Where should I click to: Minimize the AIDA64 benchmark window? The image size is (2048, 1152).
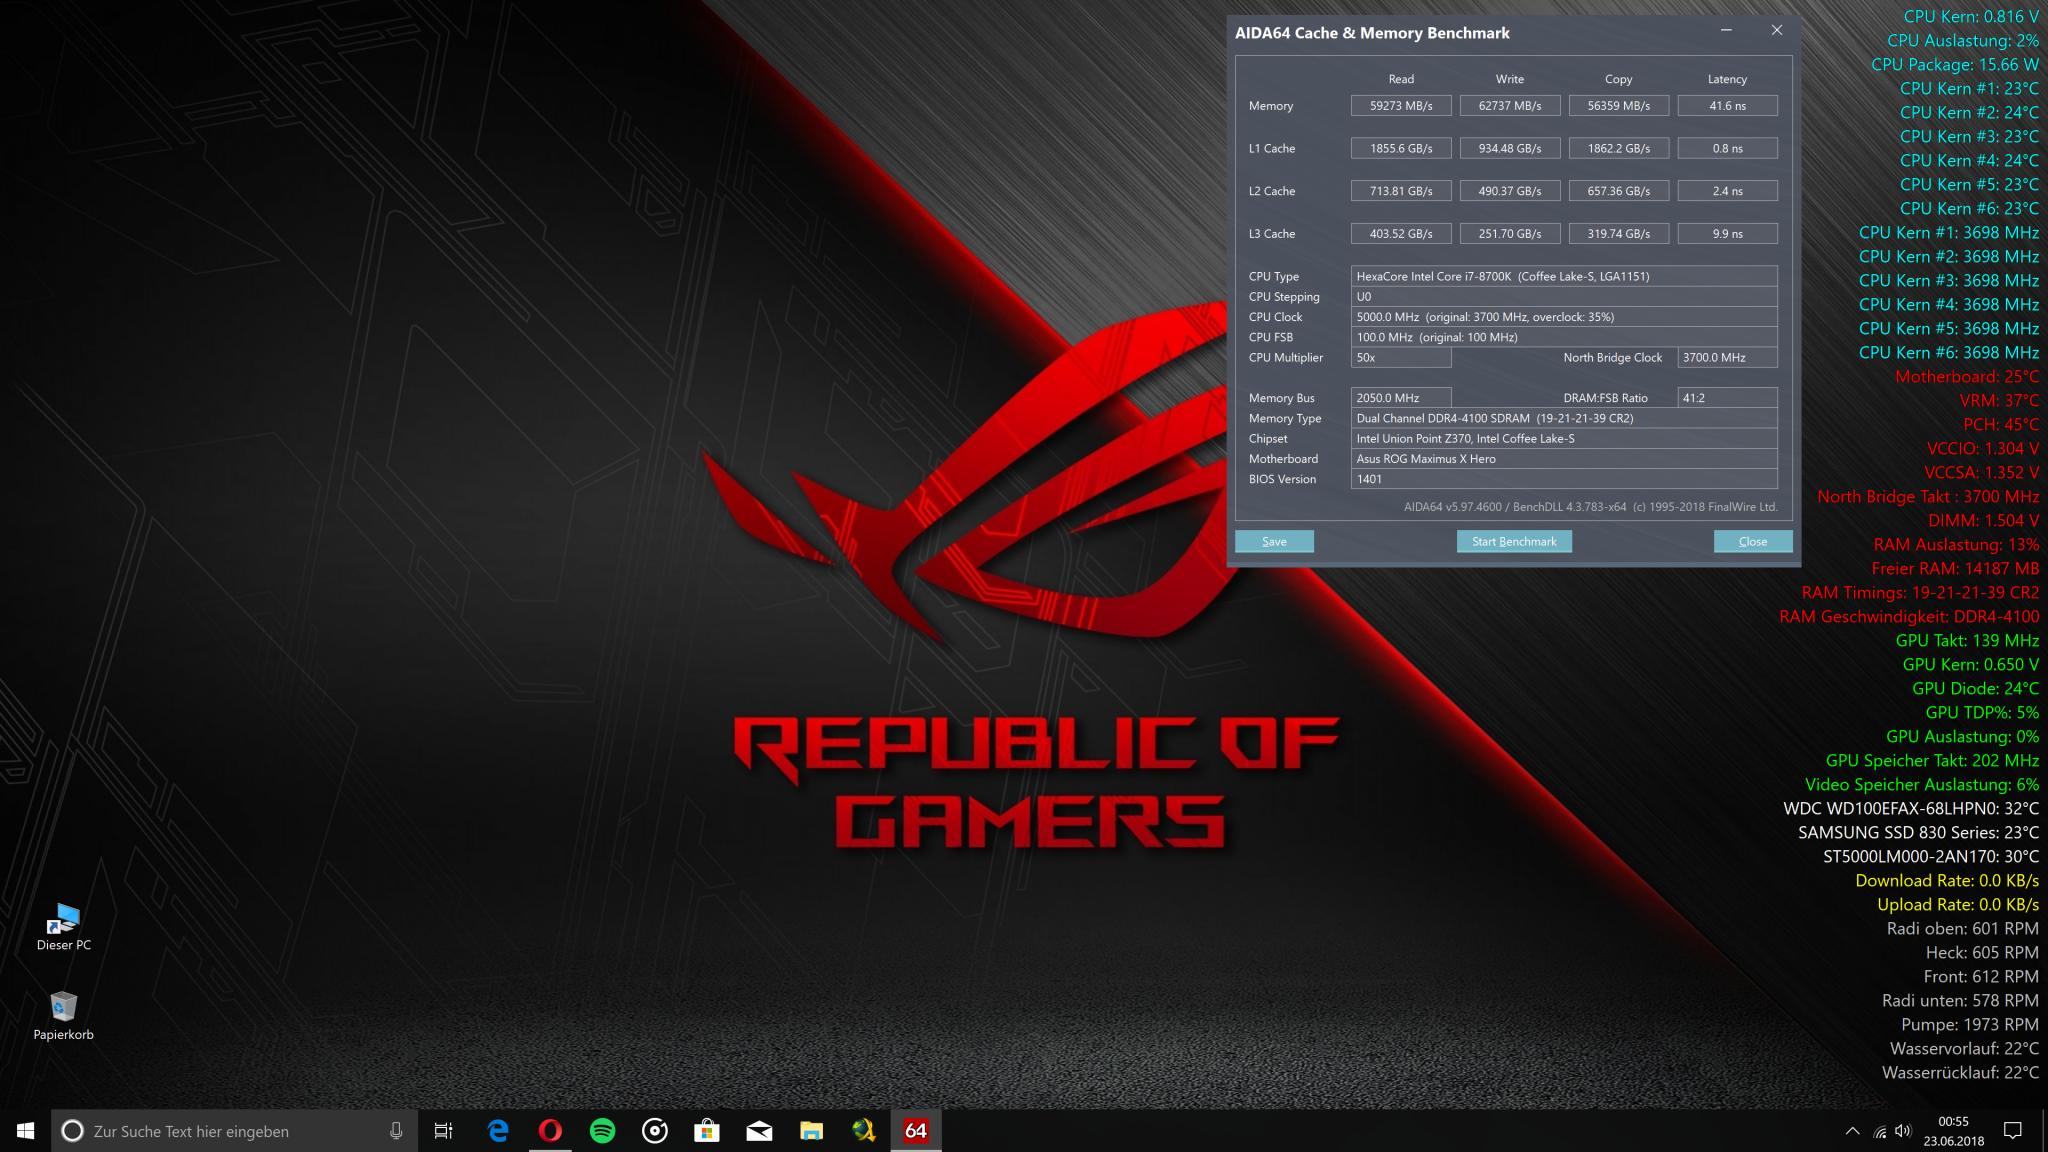tap(1726, 31)
